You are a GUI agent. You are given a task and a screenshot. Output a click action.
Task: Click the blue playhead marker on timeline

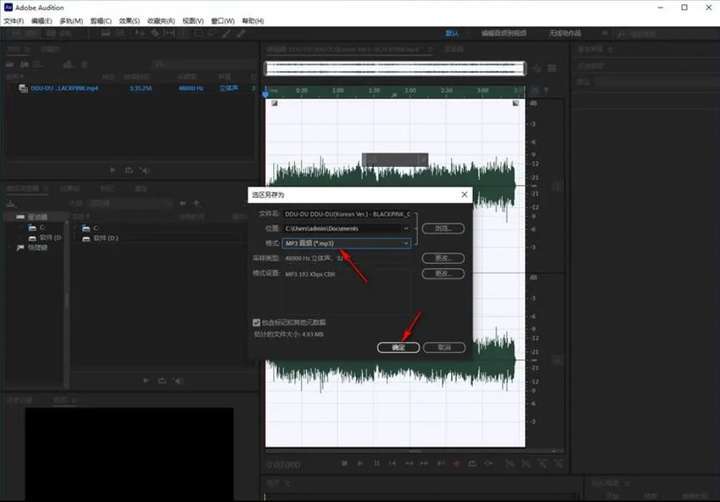(x=265, y=92)
